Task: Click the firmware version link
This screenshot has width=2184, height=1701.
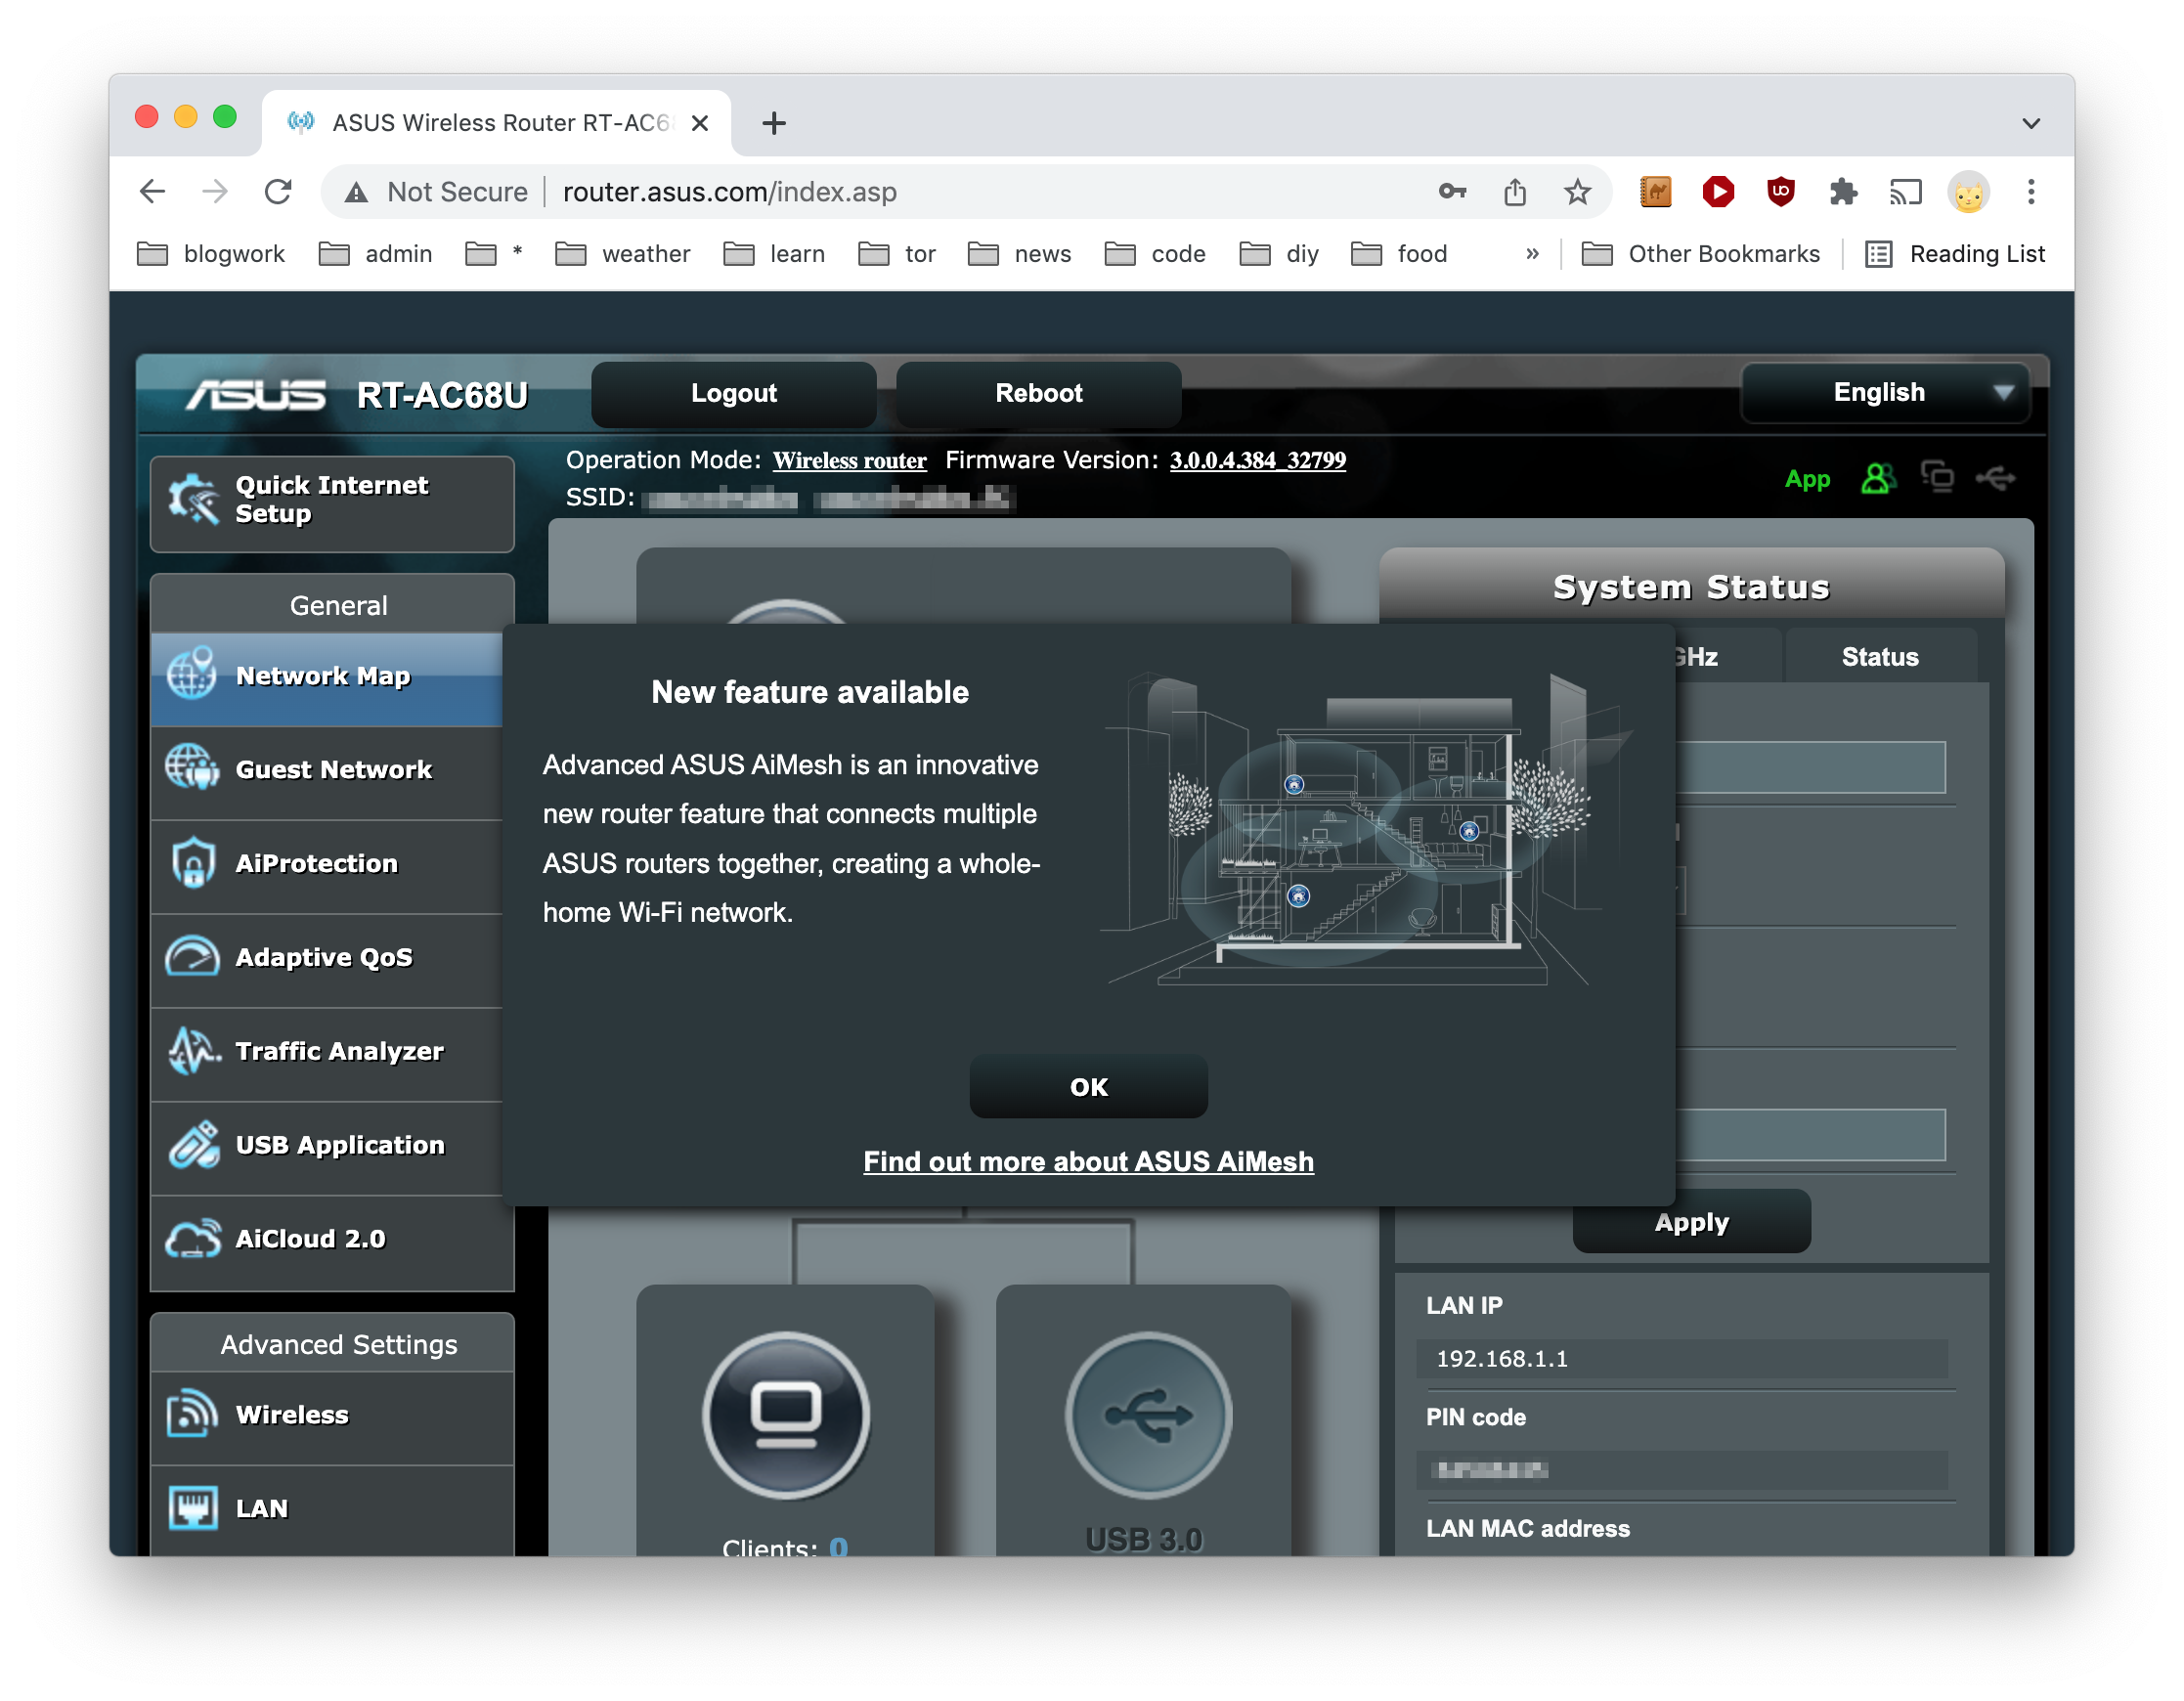Action: [x=1257, y=460]
